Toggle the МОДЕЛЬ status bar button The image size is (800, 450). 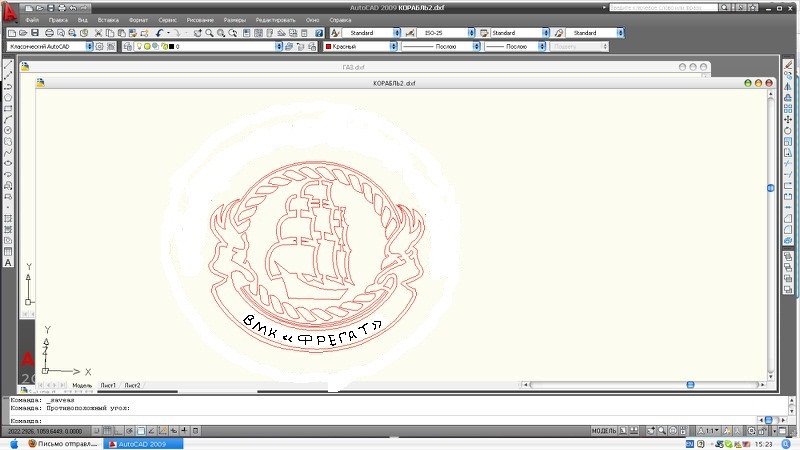604,430
